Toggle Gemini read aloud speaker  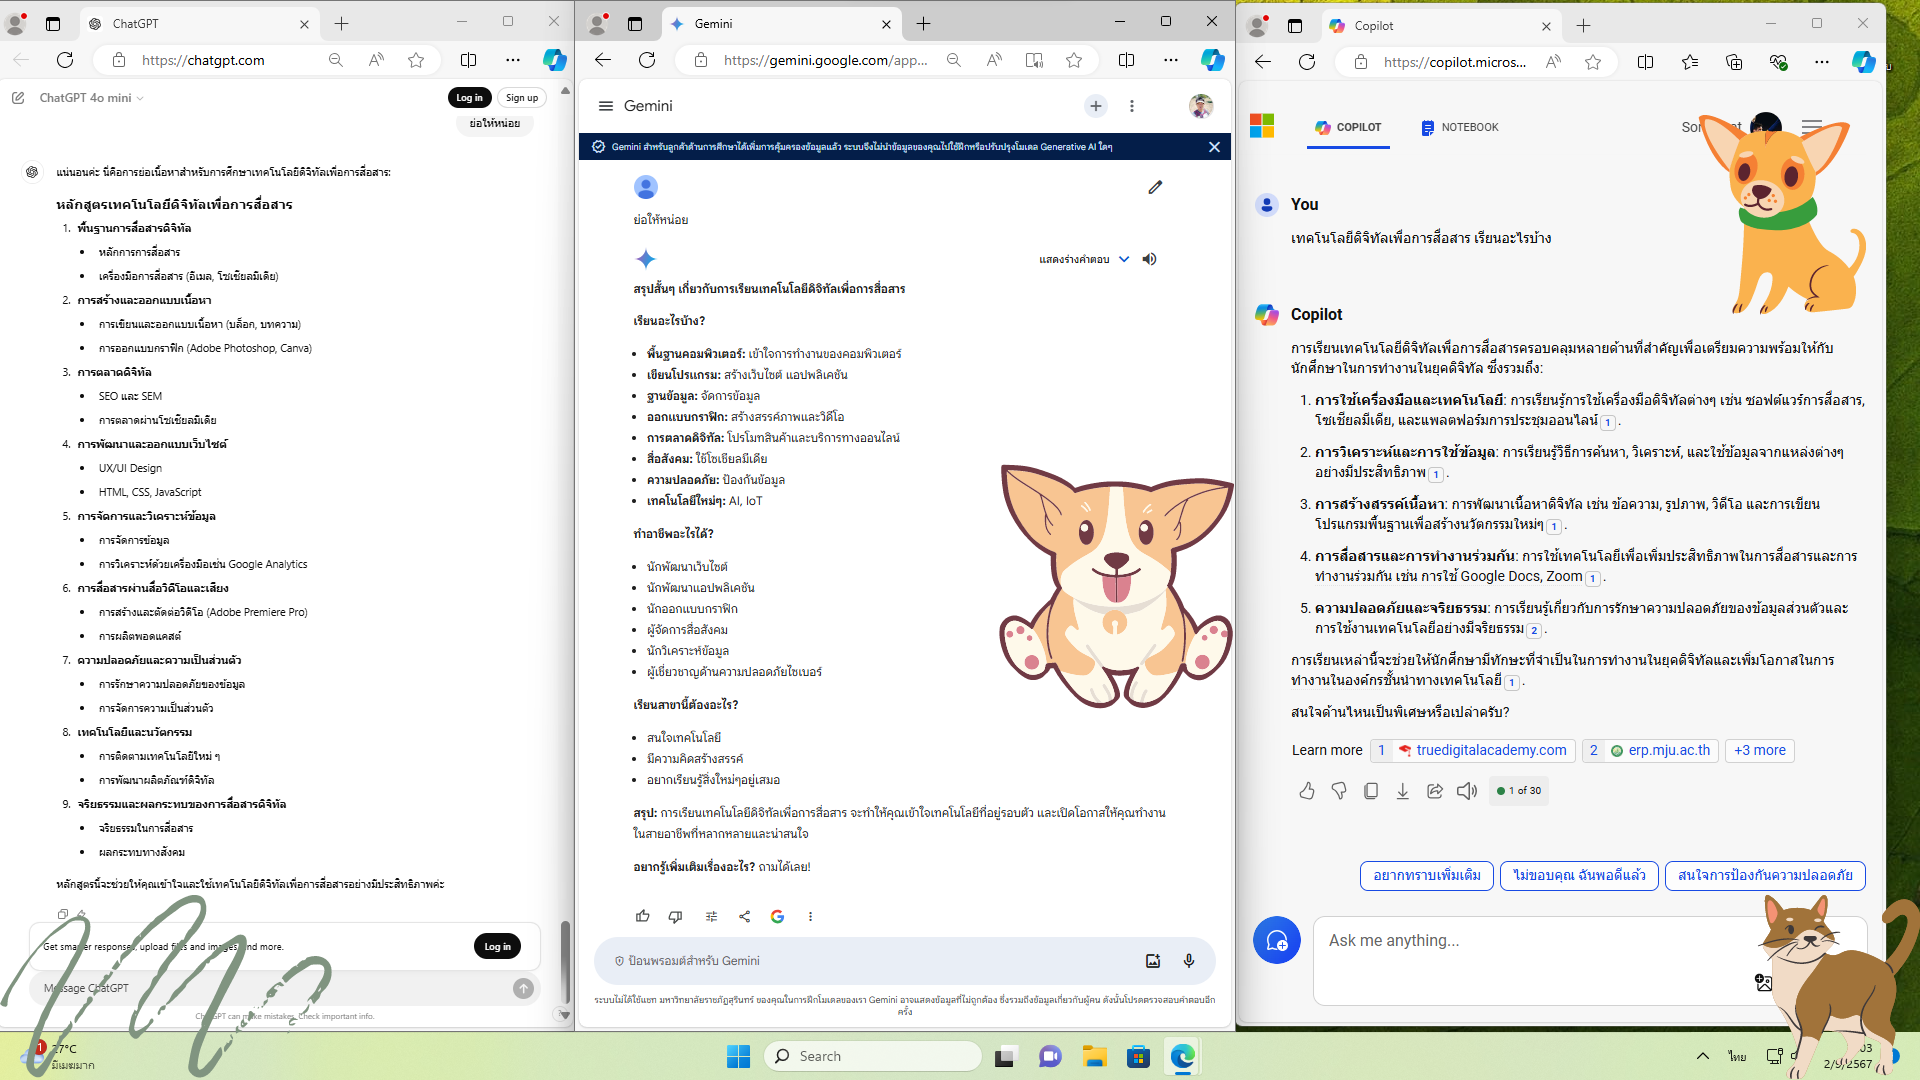click(1150, 259)
